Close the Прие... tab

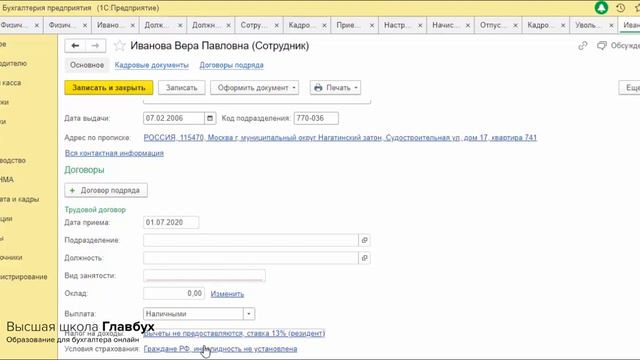pos(372,25)
